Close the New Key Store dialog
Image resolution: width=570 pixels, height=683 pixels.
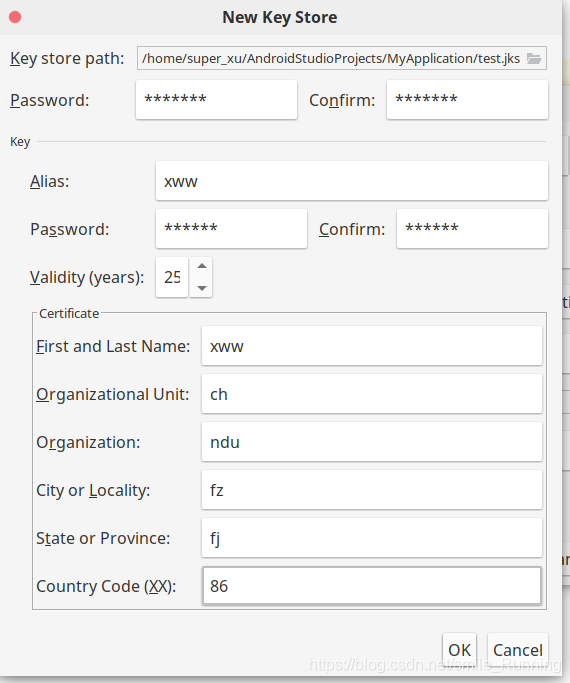[15, 17]
